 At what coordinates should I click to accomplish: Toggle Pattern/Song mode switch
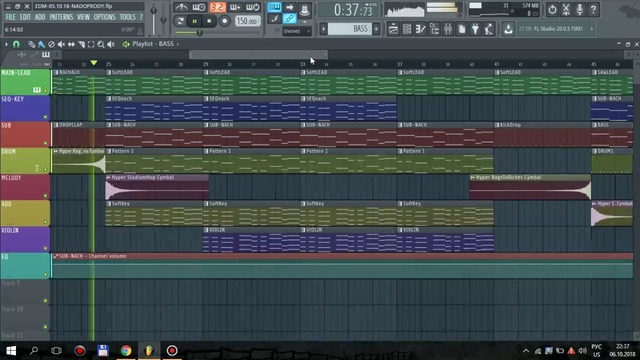pos(180,21)
